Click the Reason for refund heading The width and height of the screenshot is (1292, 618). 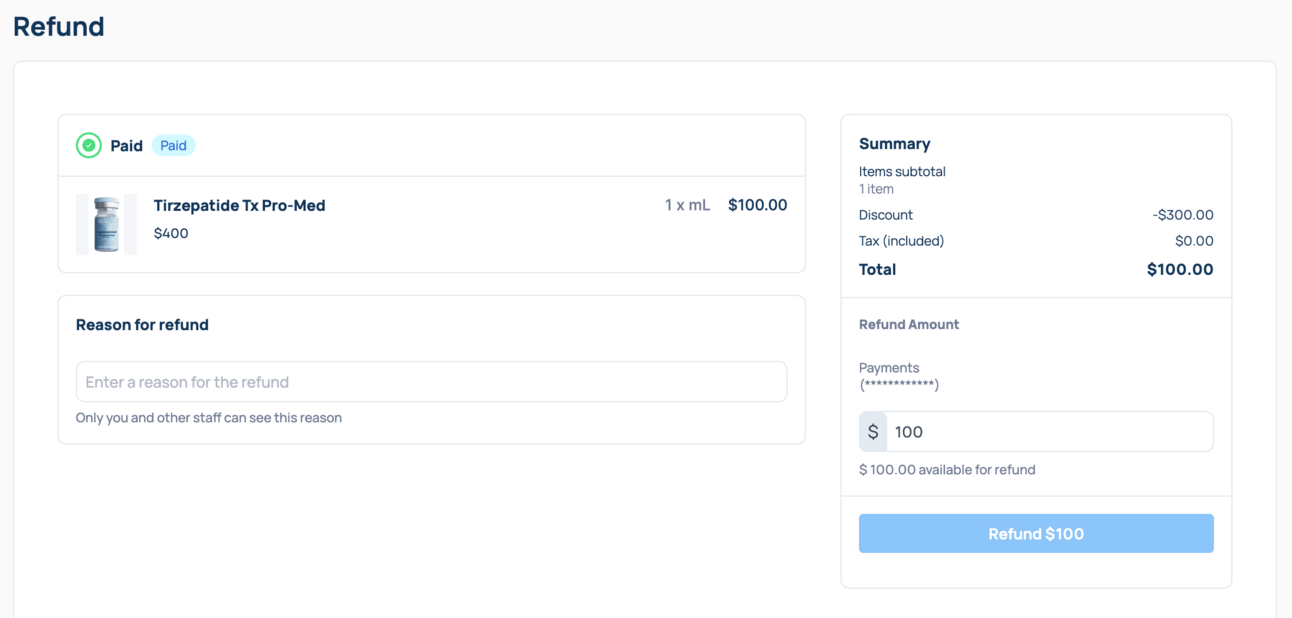(x=142, y=325)
